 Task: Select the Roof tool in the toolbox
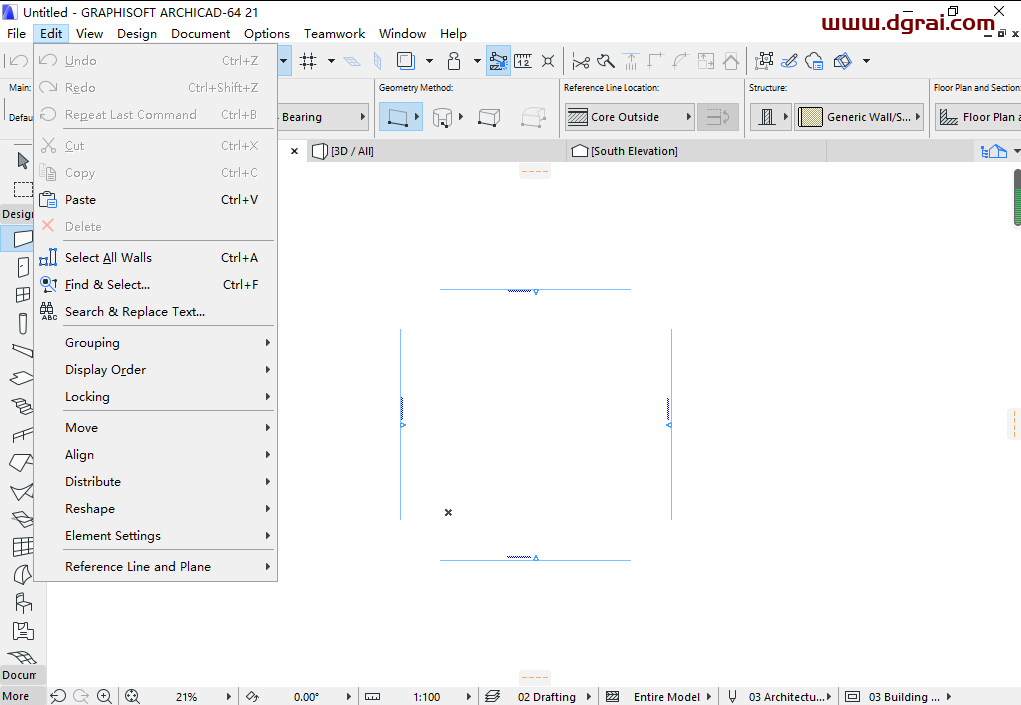tap(21, 462)
